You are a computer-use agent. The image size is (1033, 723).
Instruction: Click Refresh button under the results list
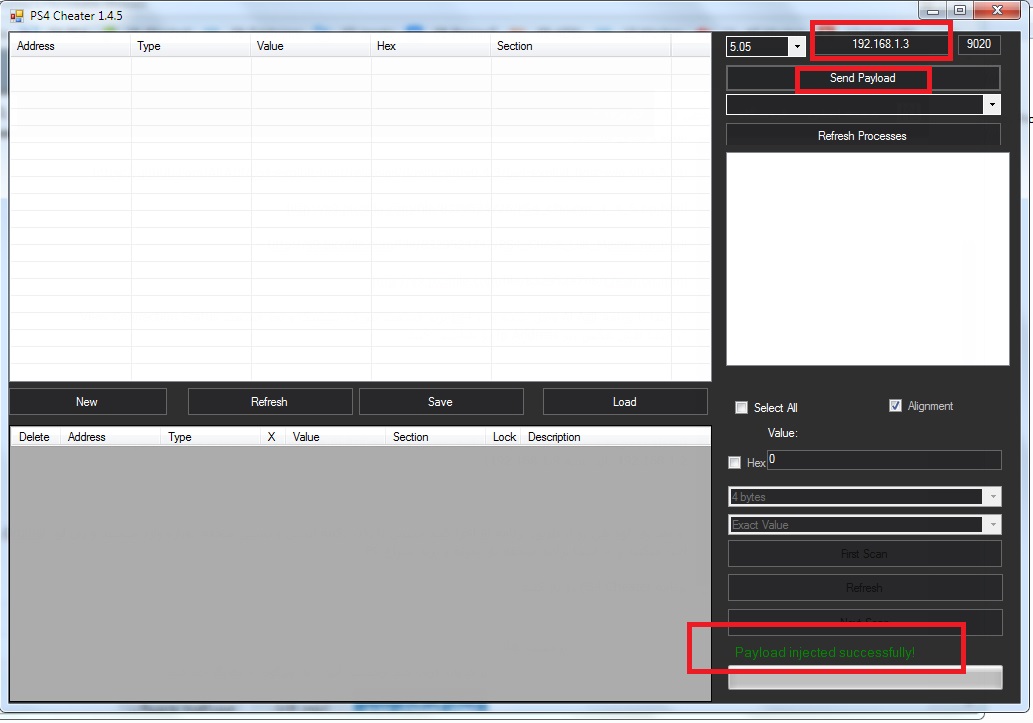click(269, 402)
